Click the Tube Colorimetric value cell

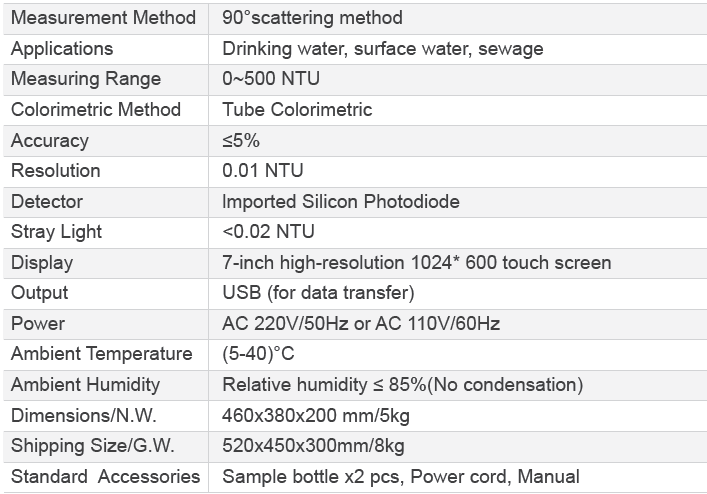tap(297, 110)
